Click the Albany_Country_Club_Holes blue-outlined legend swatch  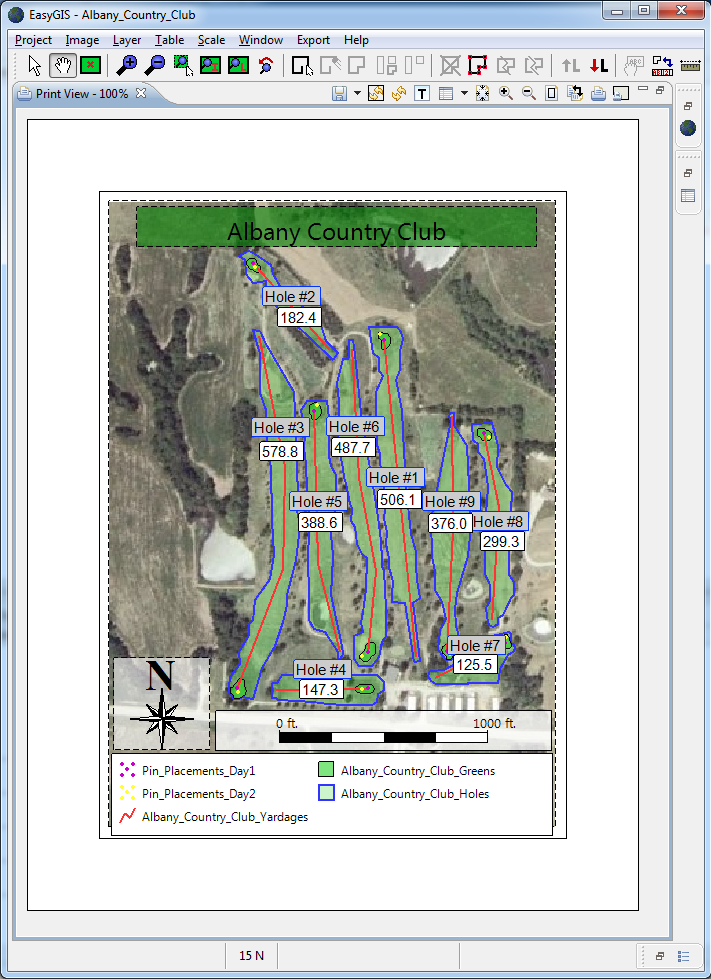[326, 793]
